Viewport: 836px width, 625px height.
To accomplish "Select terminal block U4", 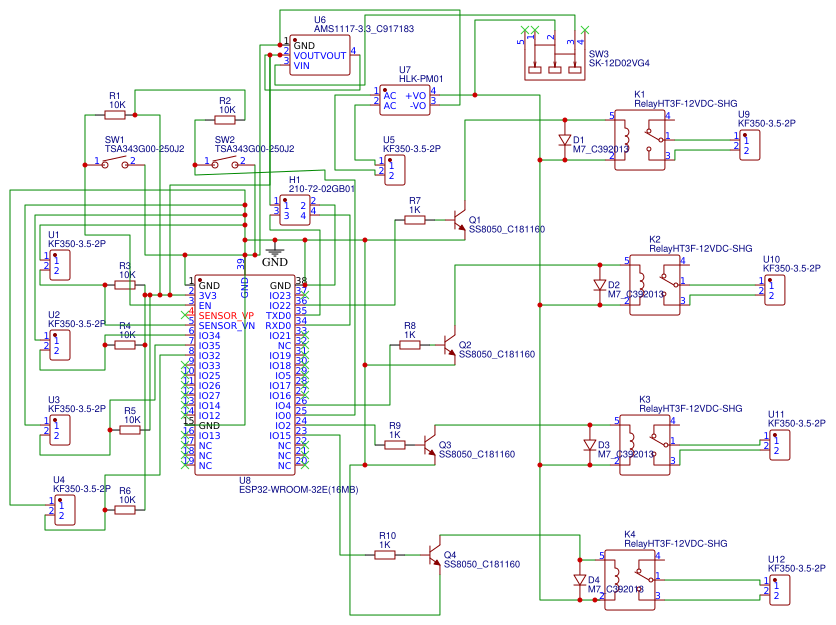I will [65, 510].
